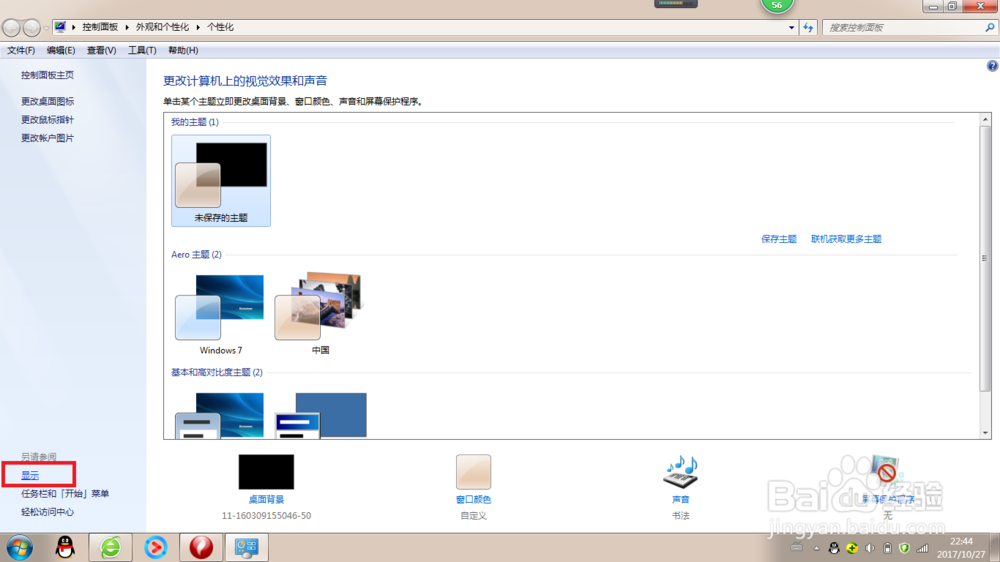Click 联机获取更多主题 link

point(846,239)
